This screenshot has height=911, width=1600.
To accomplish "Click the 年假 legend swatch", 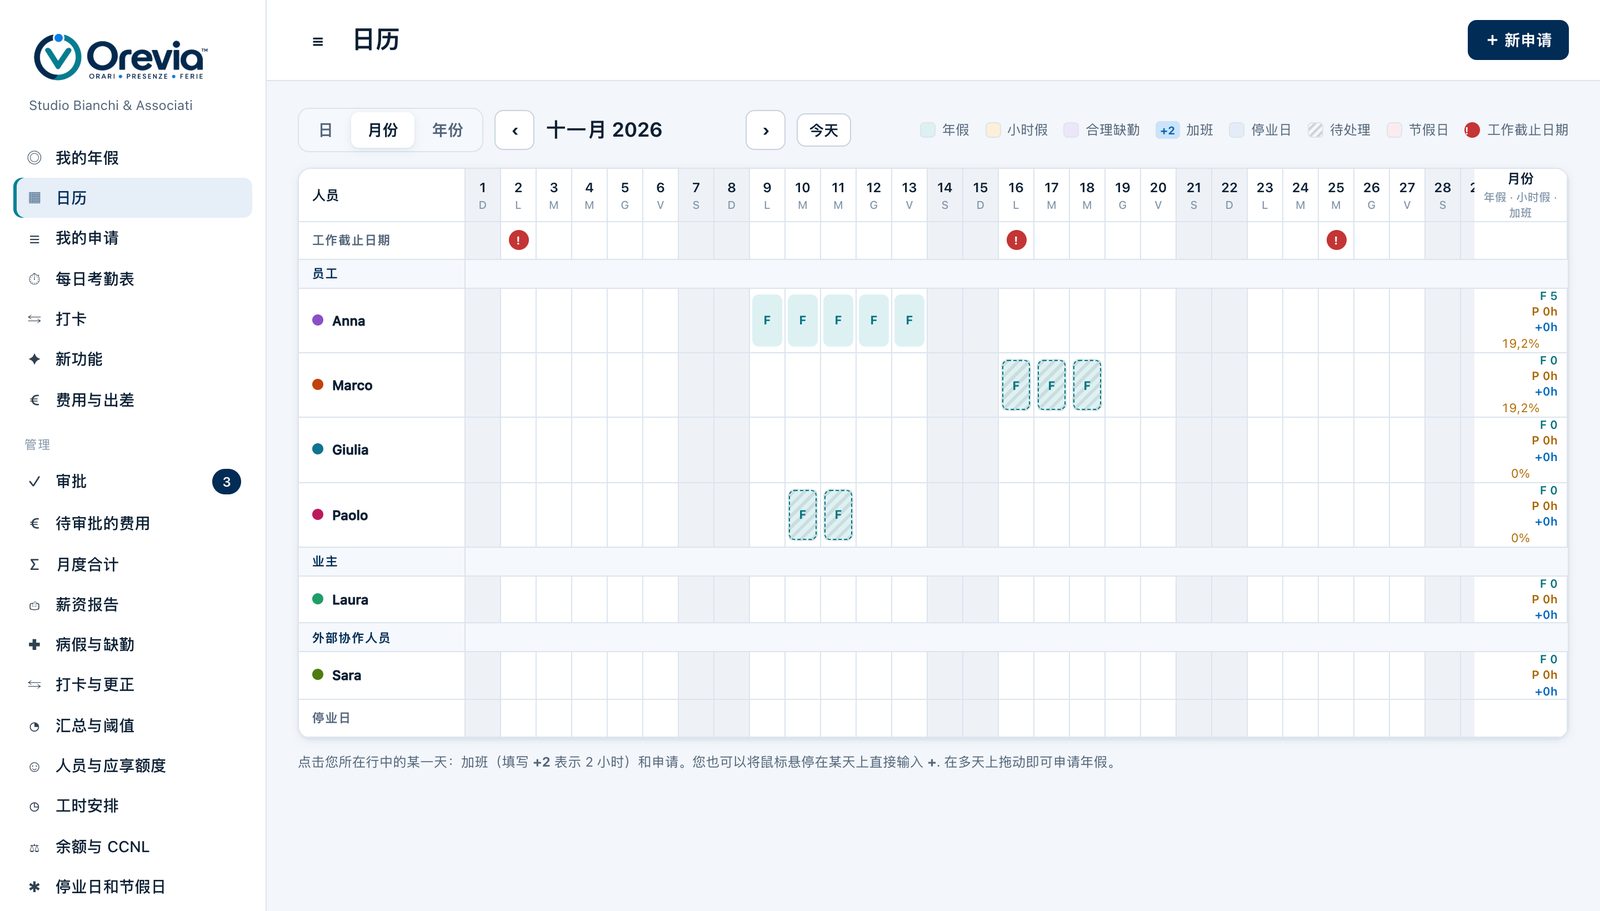I will point(927,130).
